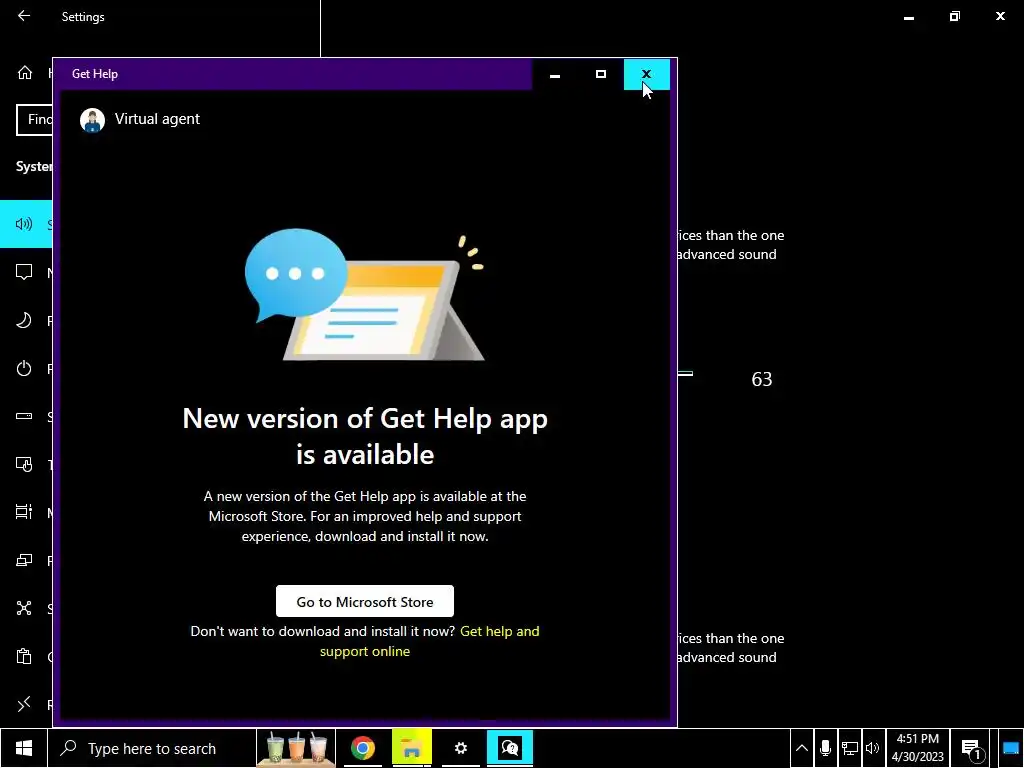Open the Notifications icon in Settings sidebar
The width and height of the screenshot is (1024, 768).
click(x=24, y=272)
